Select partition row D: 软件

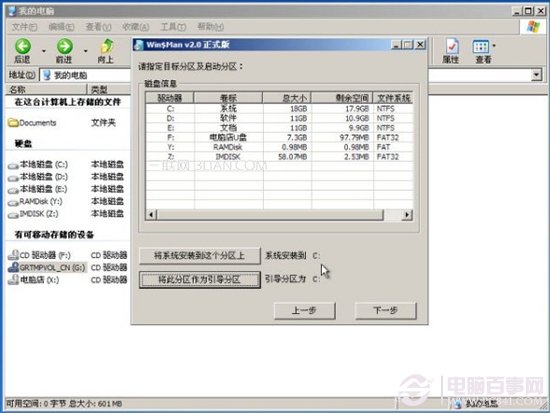click(279, 118)
